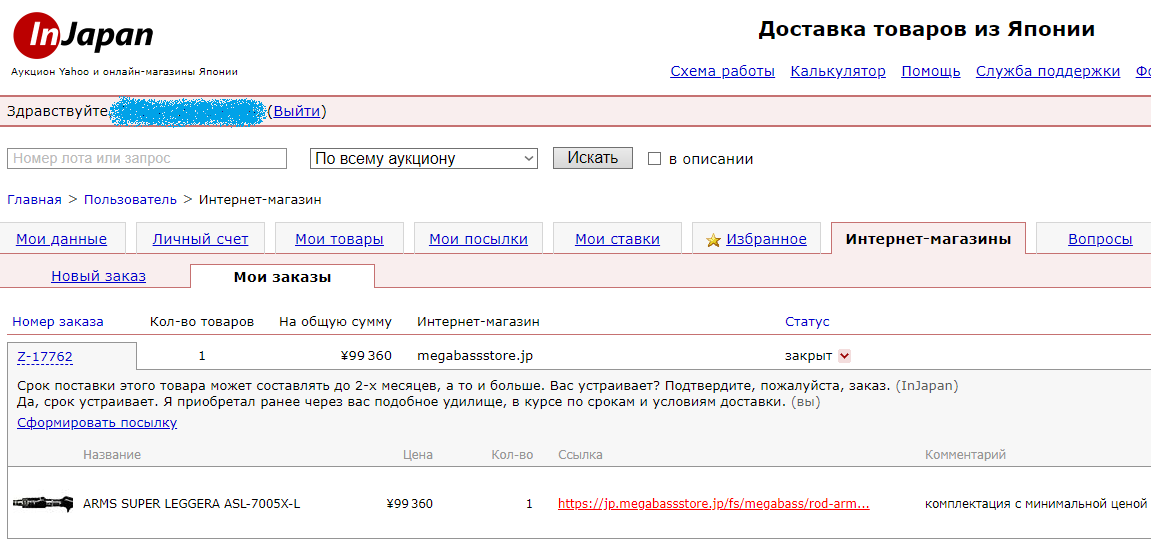The width and height of the screenshot is (1151, 545).
Task: Click the закрыт status text
Action: click(x=808, y=356)
